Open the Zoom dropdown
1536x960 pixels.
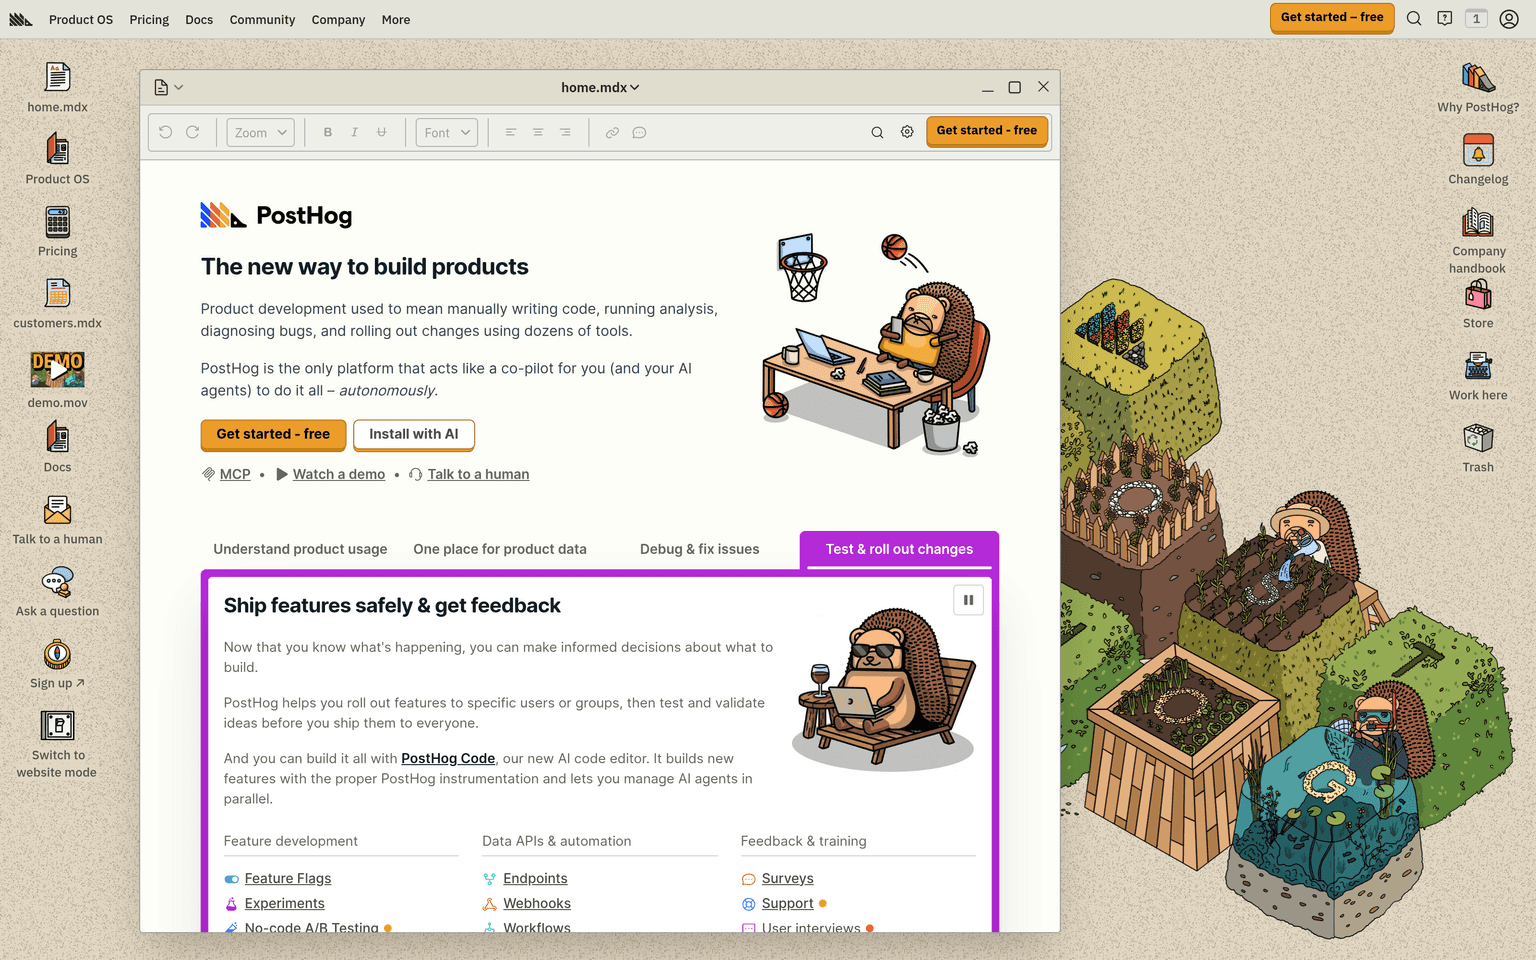click(x=260, y=133)
